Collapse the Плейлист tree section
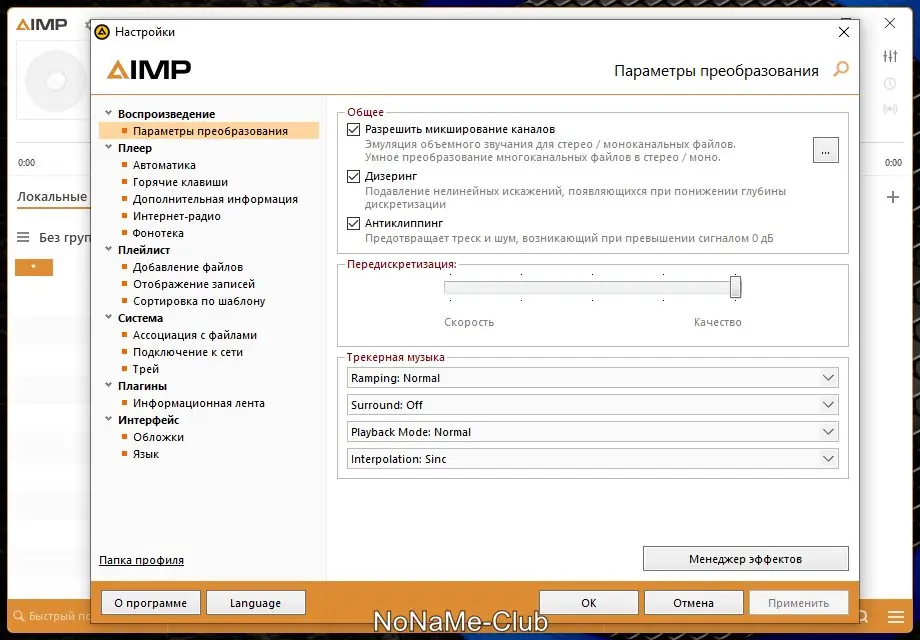This screenshot has width=920, height=640. [108, 249]
